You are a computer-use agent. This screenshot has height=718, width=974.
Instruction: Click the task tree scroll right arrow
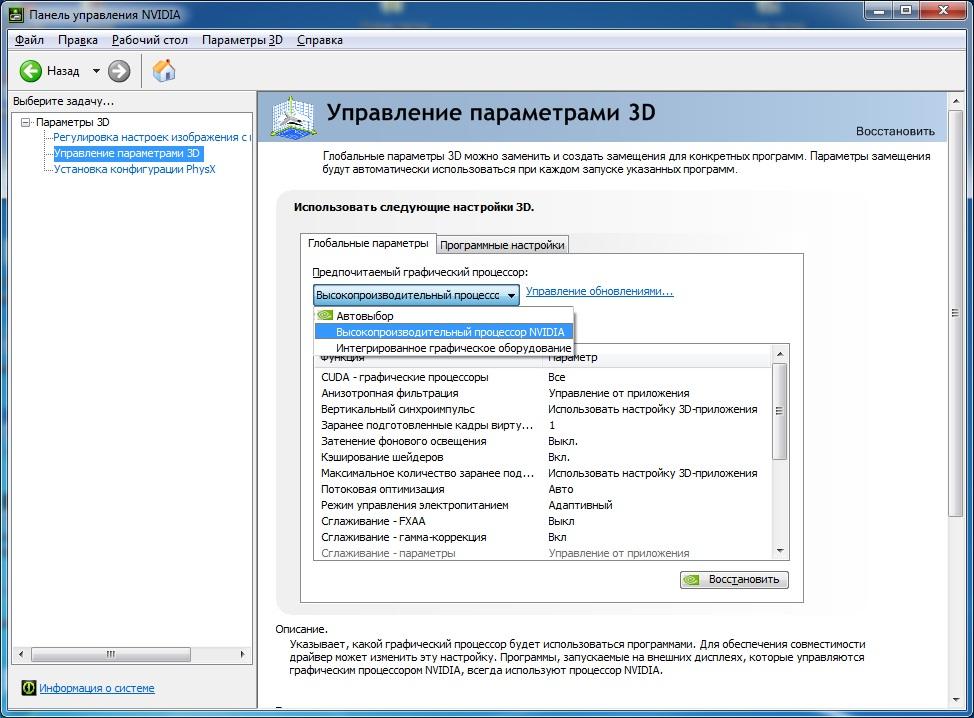pyautogui.click(x=242, y=654)
